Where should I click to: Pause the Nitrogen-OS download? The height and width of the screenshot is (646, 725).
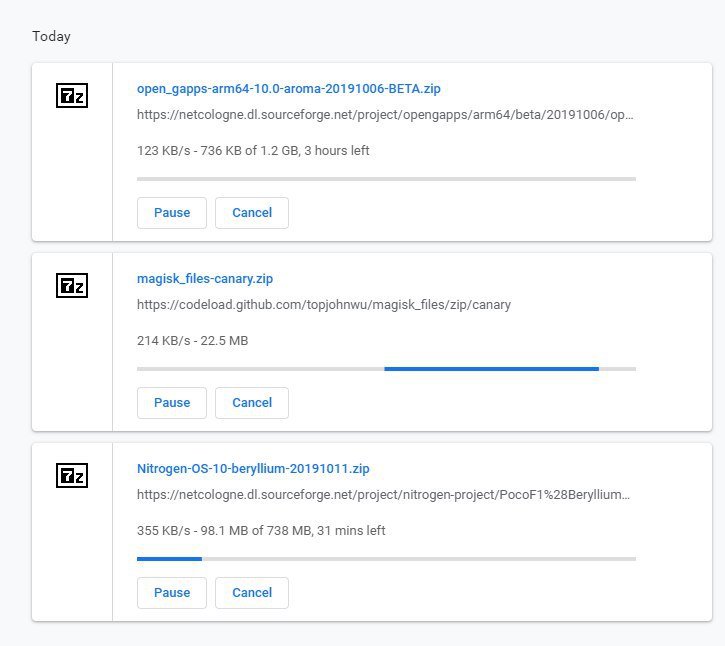(x=172, y=593)
